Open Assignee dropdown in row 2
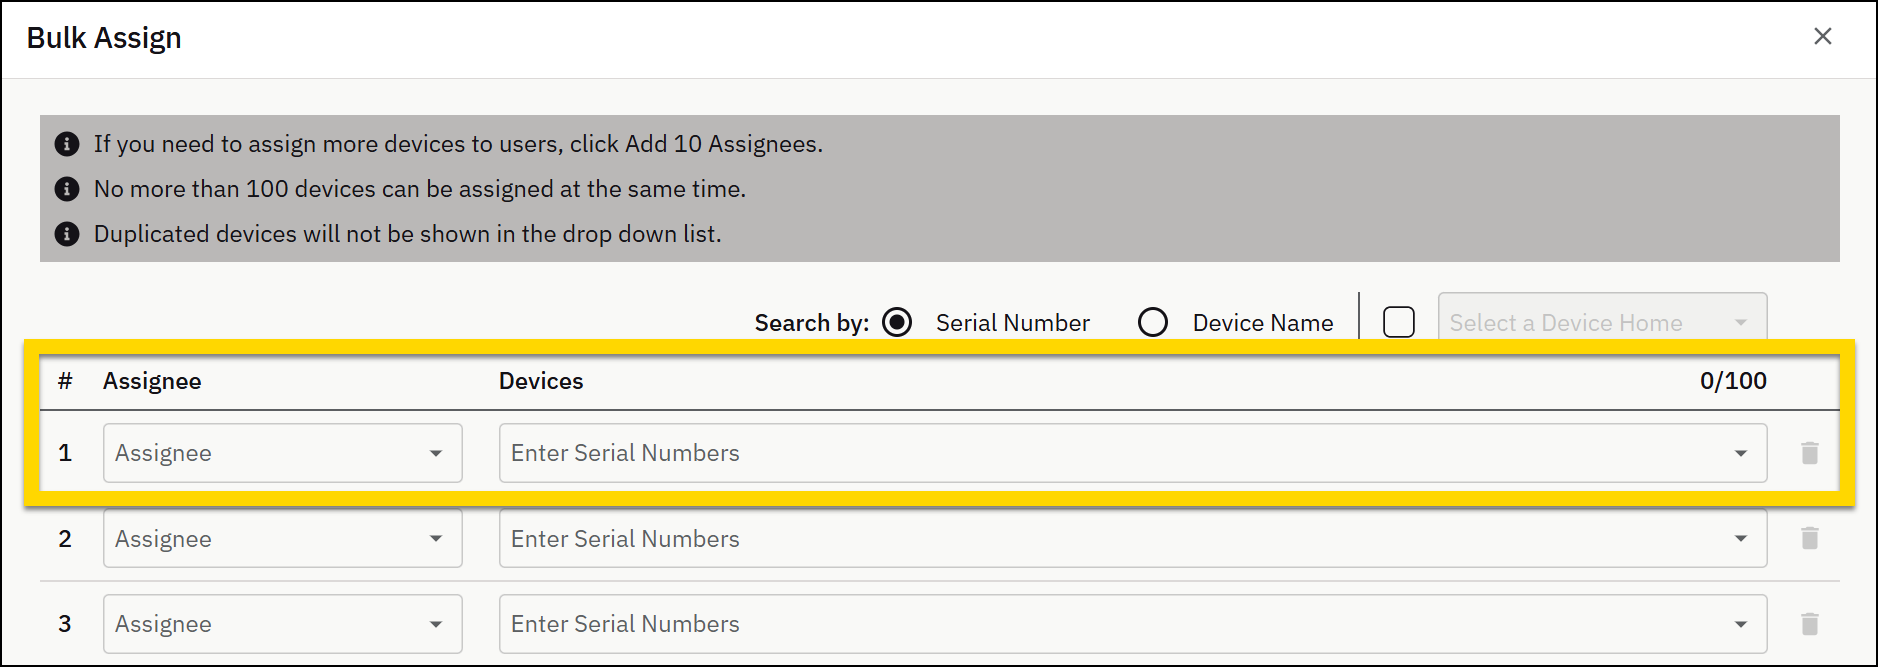 283,538
